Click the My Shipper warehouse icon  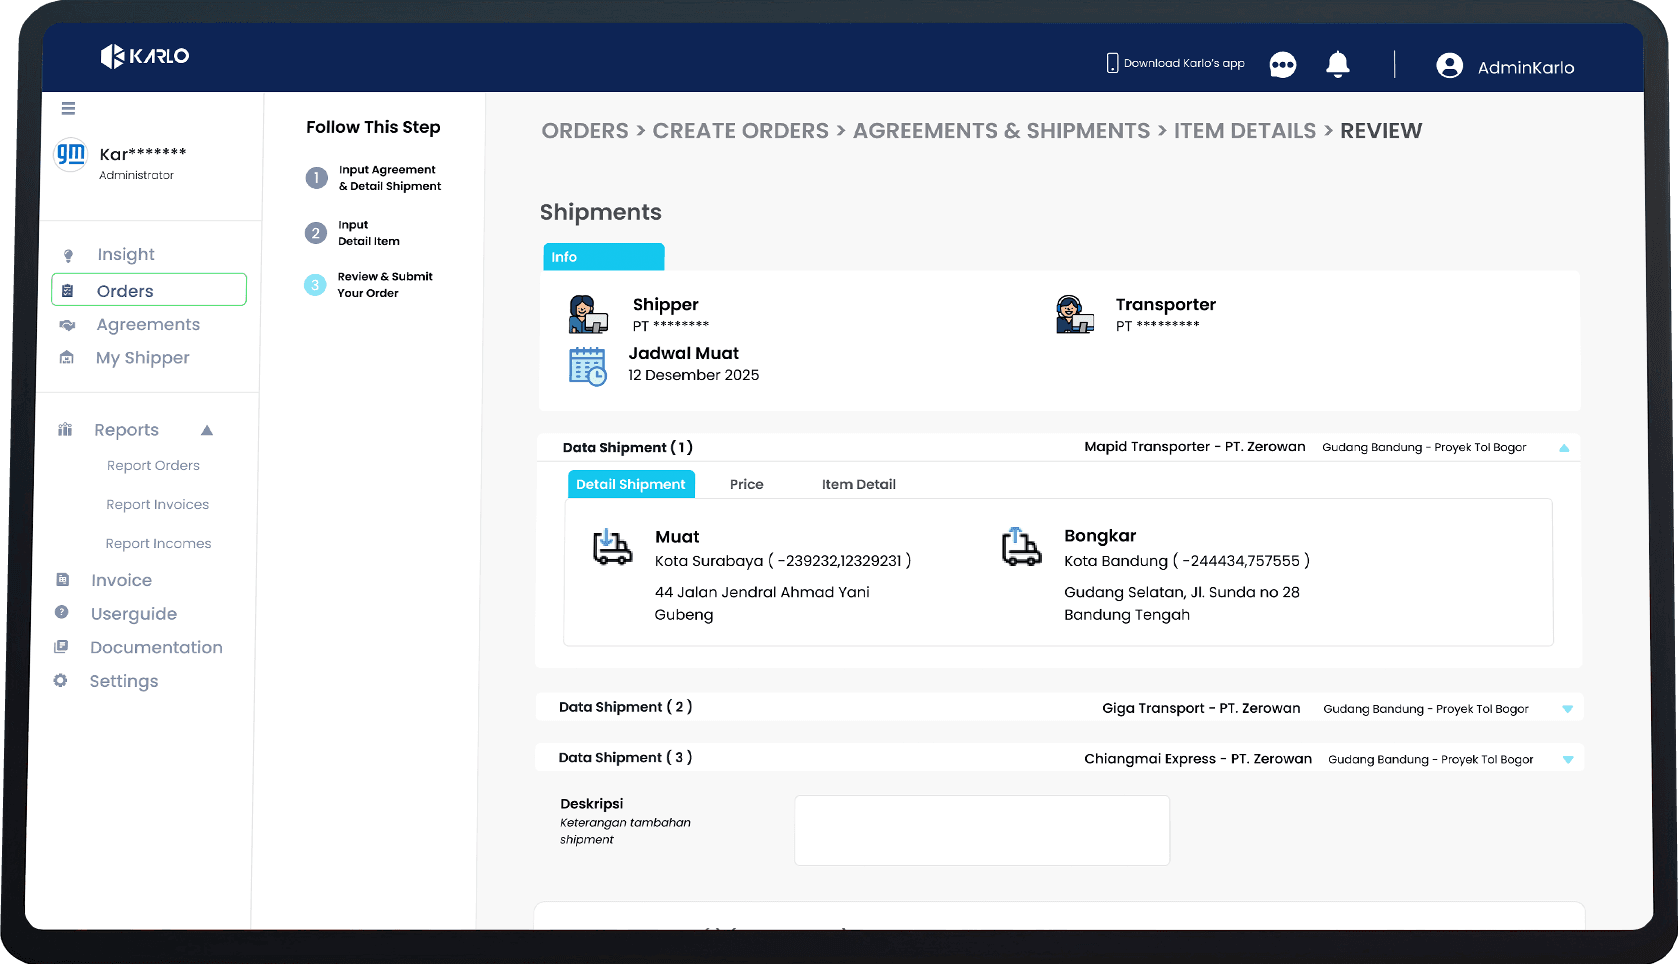coord(67,358)
